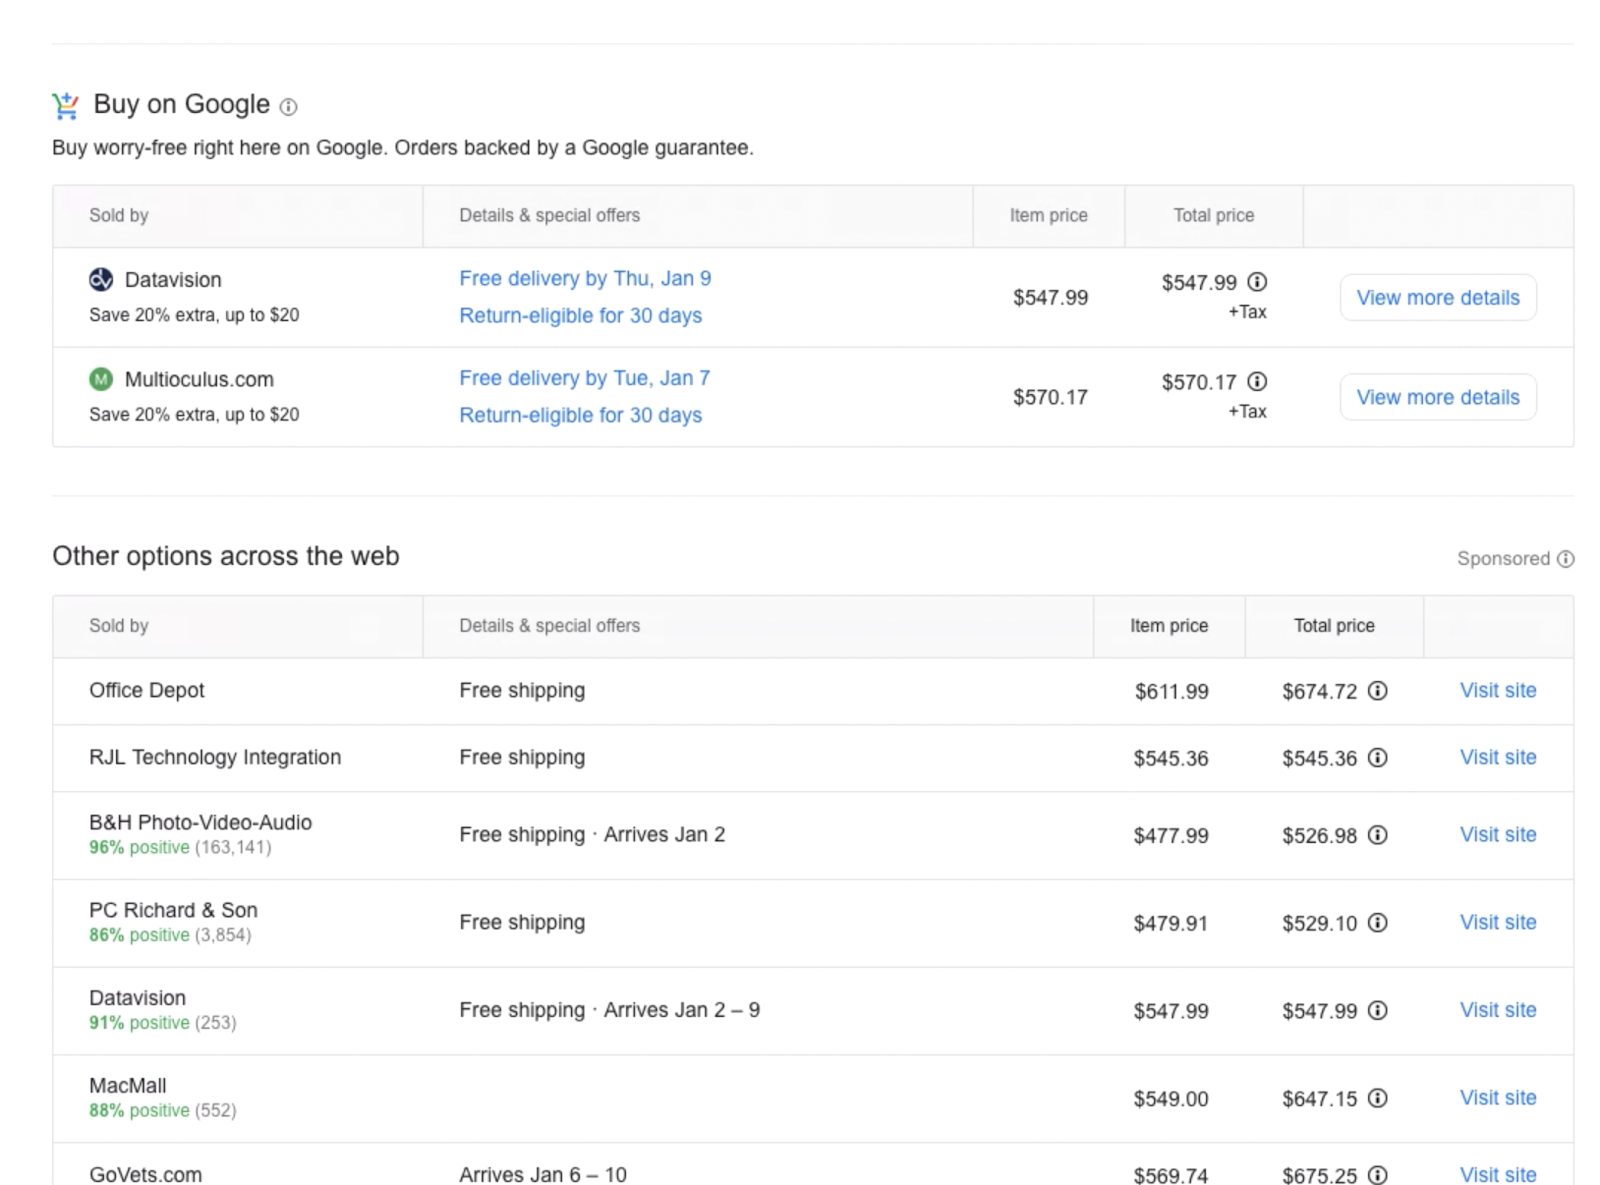Click View more details for Datavision

pos(1438,297)
